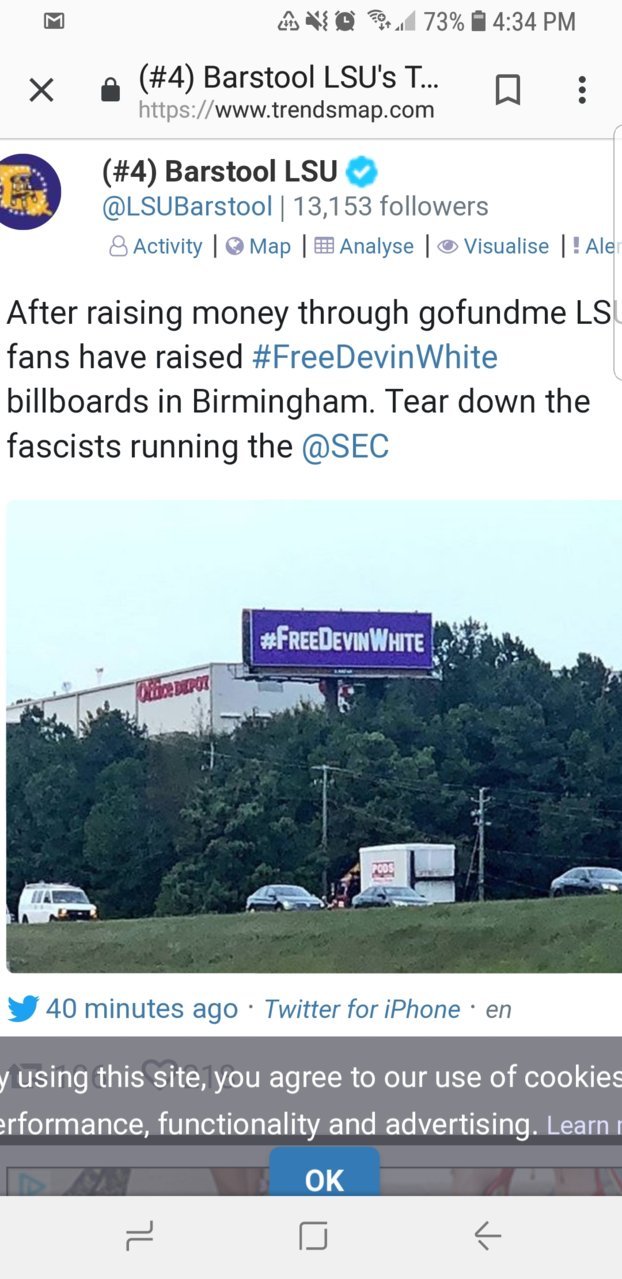
Task: Open the 40 minutes ago timestamp
Action: pyautogui.click(x=142, y=1009)
